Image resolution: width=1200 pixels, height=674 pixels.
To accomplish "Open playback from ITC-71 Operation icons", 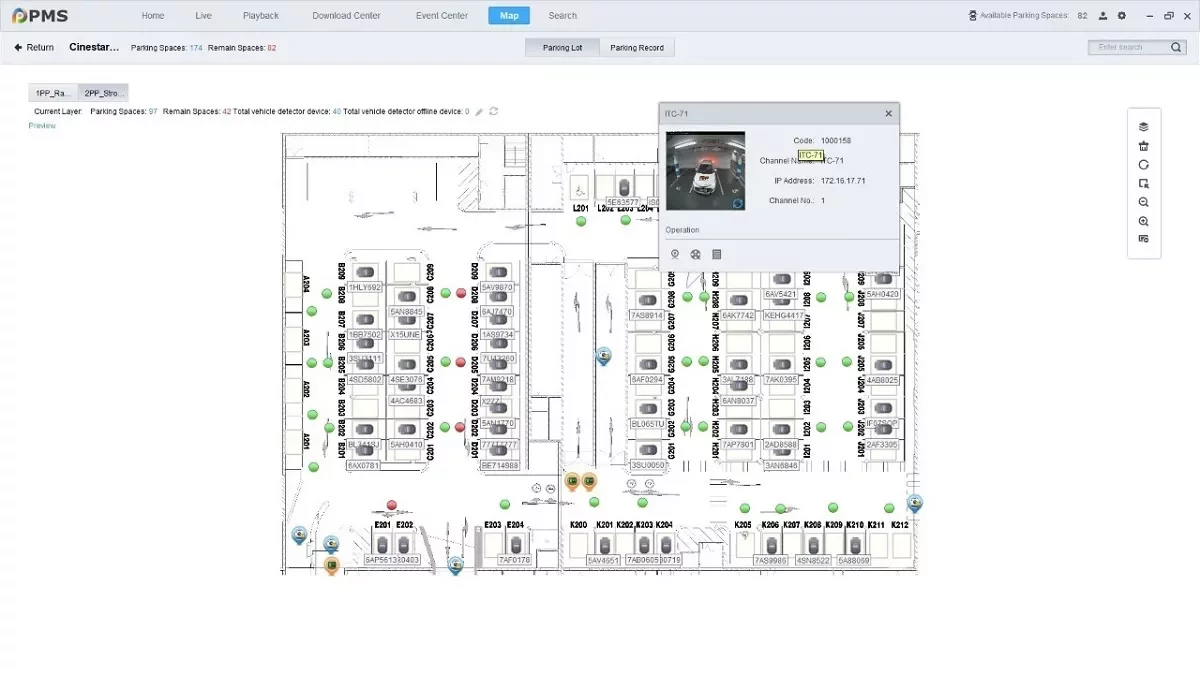I will [x=696, y=255].
